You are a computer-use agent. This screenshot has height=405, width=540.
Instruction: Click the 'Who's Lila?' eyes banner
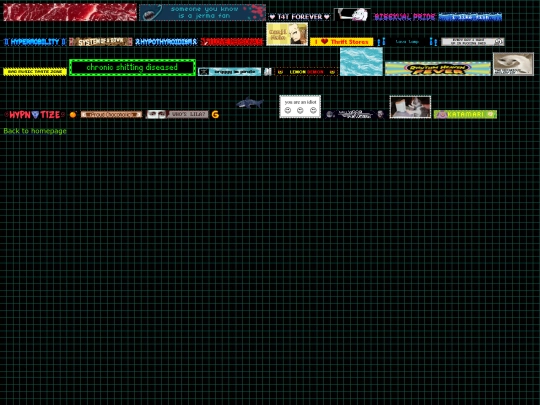177,114
